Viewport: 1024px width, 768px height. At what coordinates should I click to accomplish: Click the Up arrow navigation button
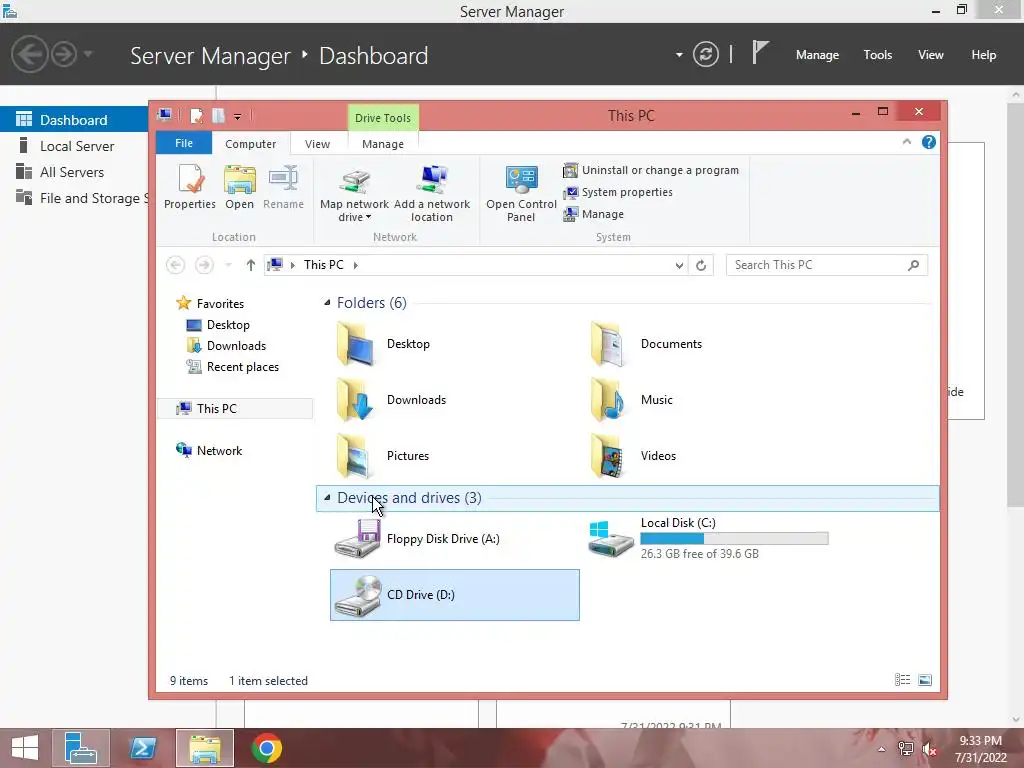click(x=250, y=265)
